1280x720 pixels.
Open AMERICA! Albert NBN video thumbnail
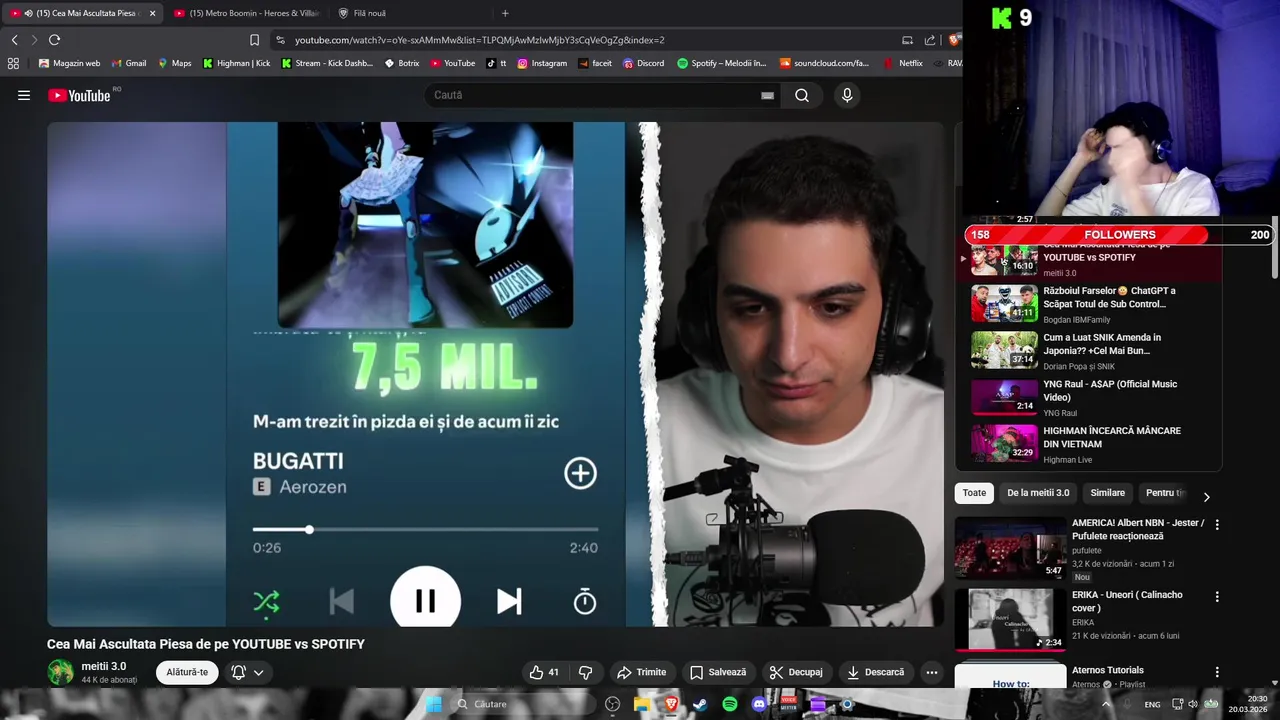1010,548
